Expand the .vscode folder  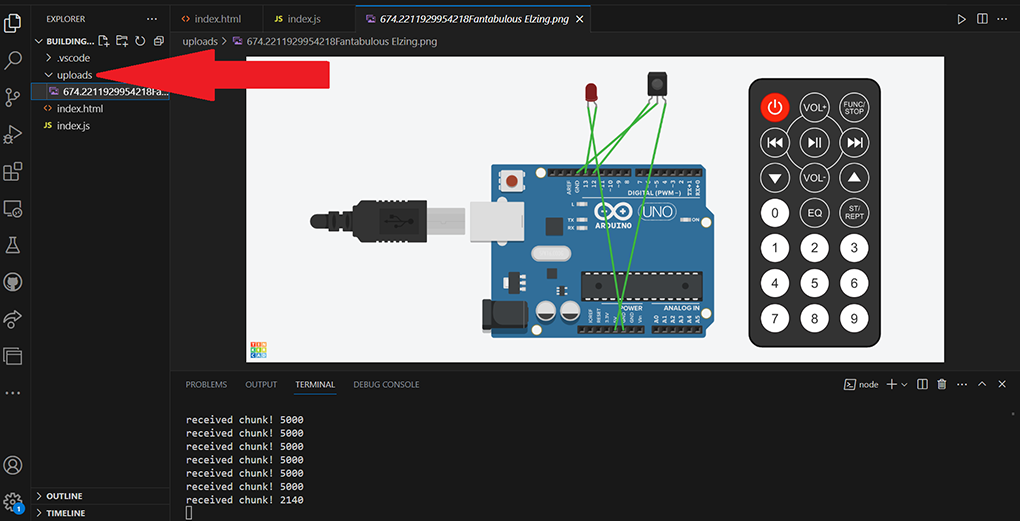[x=100, y=58]
